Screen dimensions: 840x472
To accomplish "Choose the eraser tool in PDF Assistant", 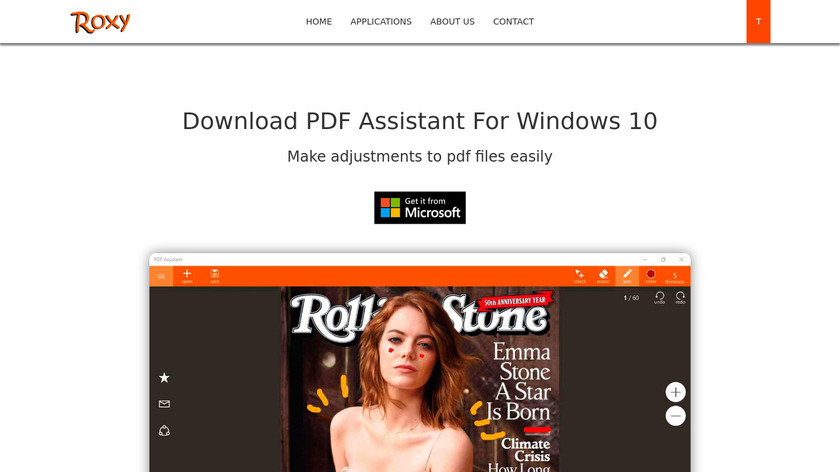I will tap(603, 276).
